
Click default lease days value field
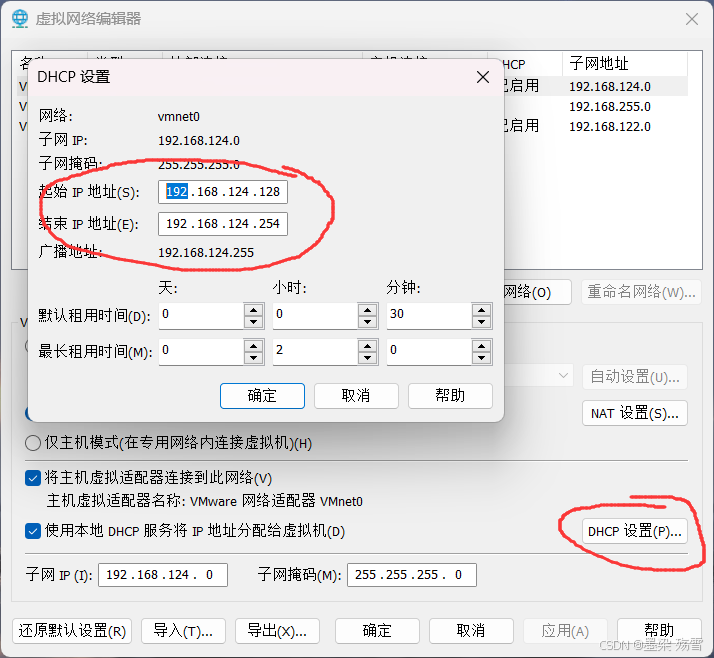tap(201, 316)
